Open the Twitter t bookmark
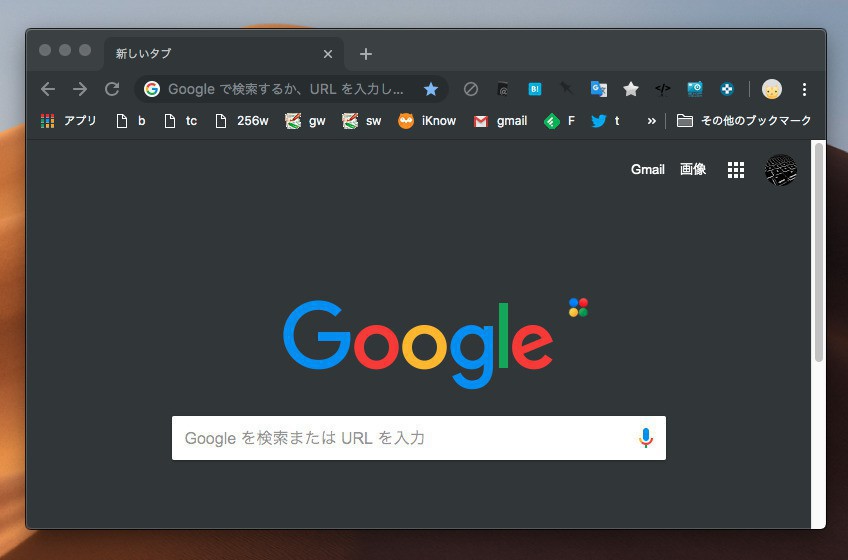The width and height of the screenshot is (848, 560). coord(605,121)
